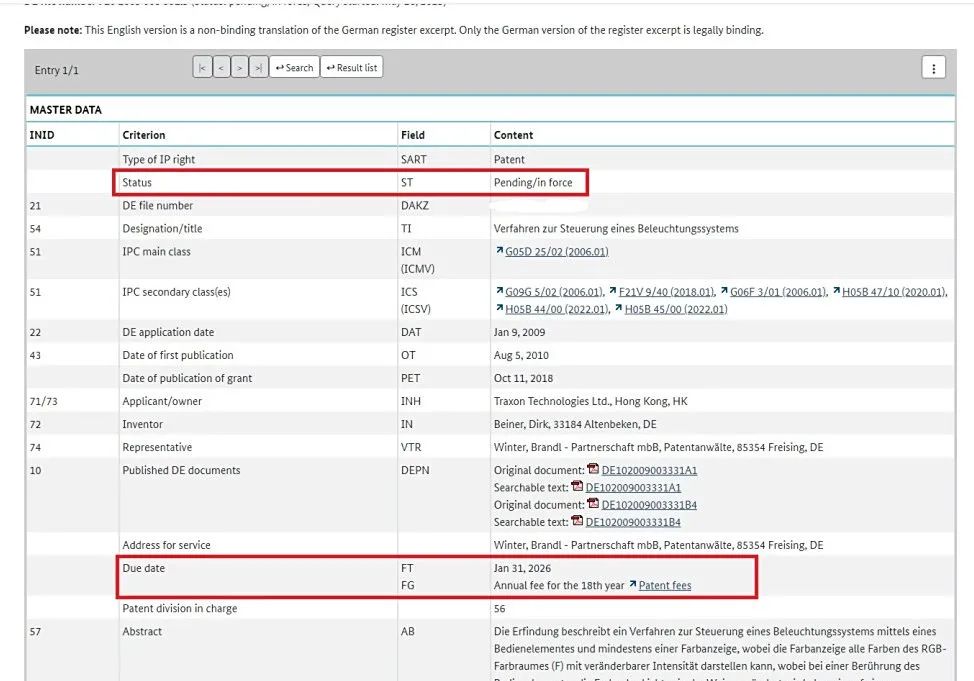This screenshot has height=681, width=974.
Task: Jump to the last entry
Action: [258, 68]
